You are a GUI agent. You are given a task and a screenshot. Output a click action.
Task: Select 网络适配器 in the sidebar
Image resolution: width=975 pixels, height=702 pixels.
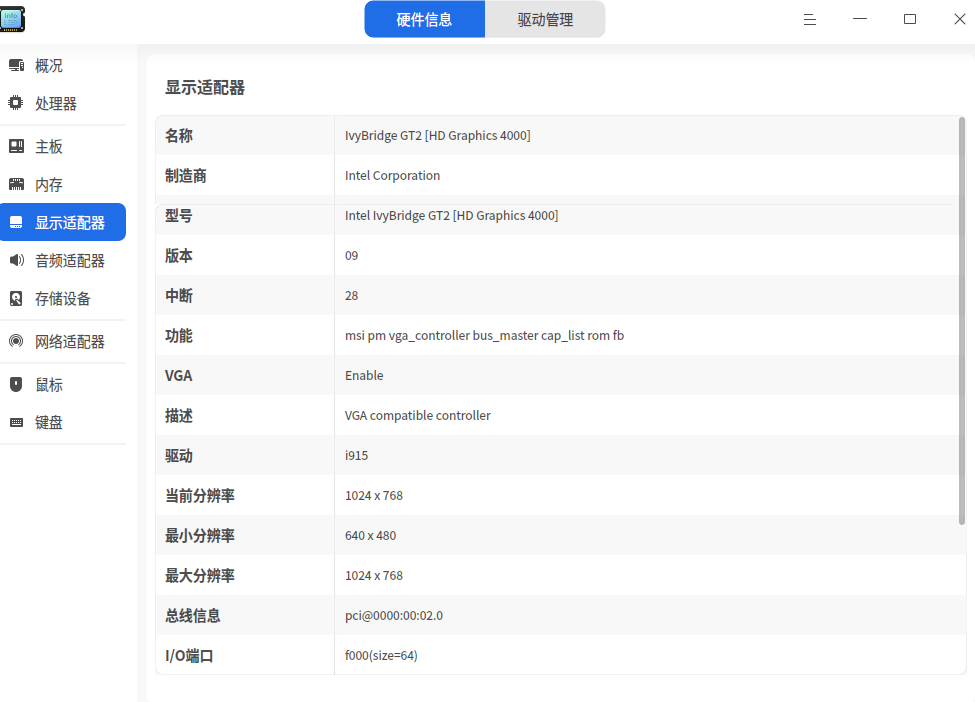click(63, 341)
